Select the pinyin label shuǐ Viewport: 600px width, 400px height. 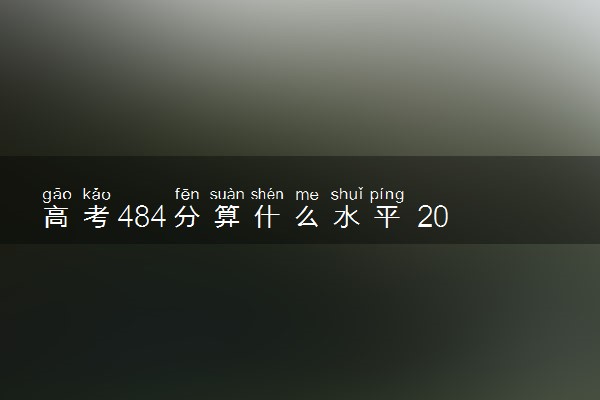tap(347, 194)
